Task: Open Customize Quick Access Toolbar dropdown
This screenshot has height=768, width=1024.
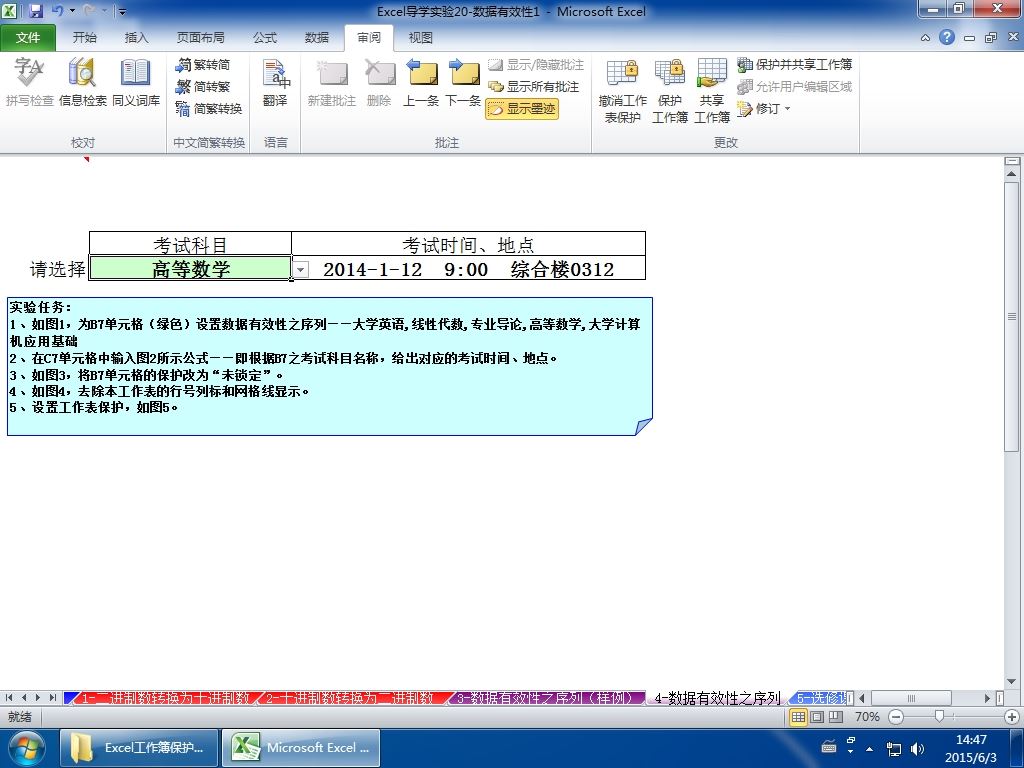Action: (x=122, y=11)
